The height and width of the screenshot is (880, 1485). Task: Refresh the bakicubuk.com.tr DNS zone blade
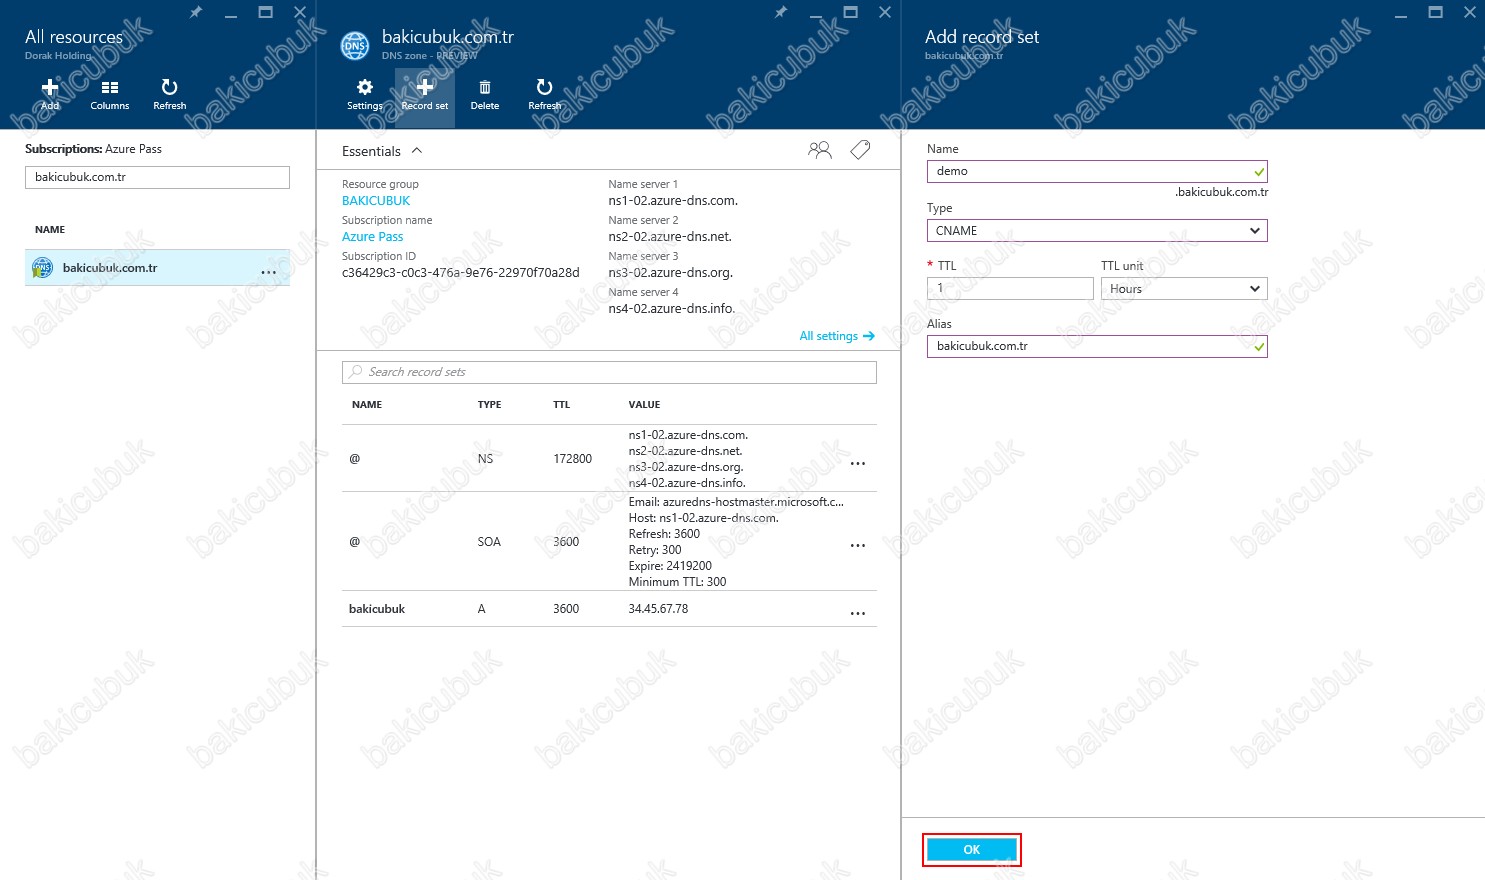pos(545,95)
